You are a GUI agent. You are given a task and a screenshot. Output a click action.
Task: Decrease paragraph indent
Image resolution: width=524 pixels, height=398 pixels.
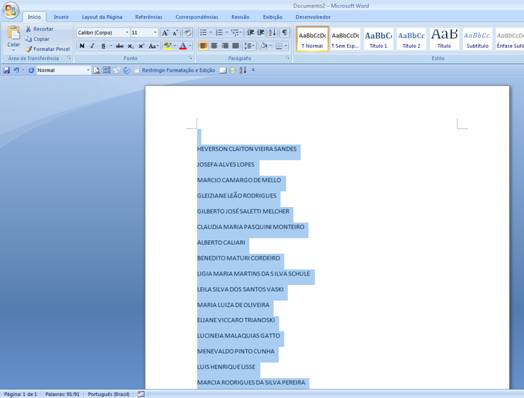pyautogui.click(x=250, y=32)
